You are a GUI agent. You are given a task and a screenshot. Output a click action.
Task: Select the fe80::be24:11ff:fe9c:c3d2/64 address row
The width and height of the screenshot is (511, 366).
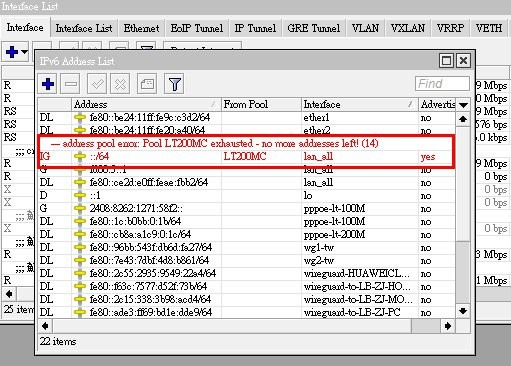(246, 118)
